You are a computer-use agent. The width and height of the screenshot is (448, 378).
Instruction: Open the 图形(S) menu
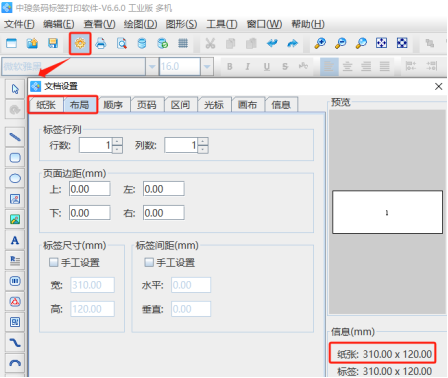[181, 24]
